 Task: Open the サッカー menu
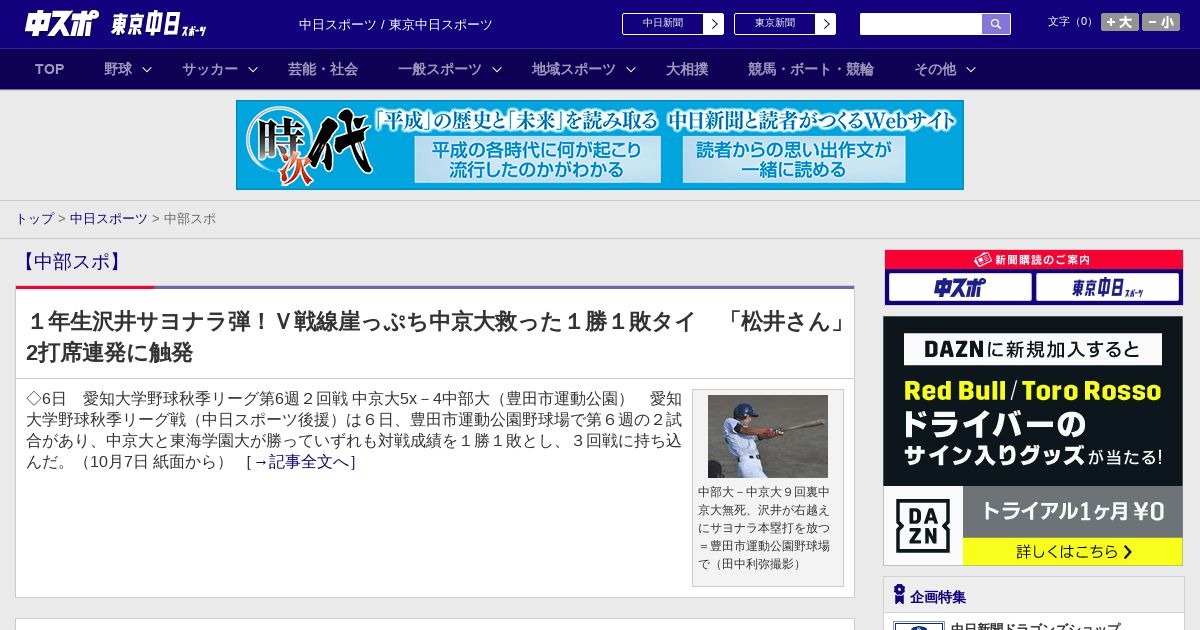210,69
